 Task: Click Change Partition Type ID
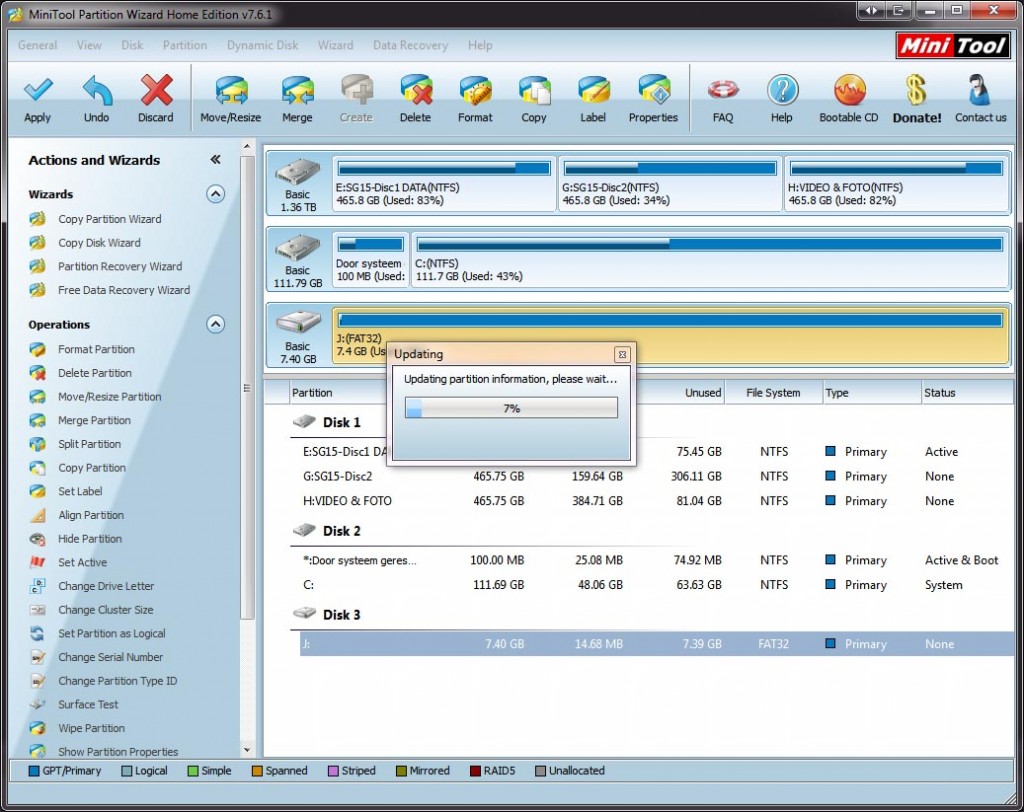(x=118, y=681)
